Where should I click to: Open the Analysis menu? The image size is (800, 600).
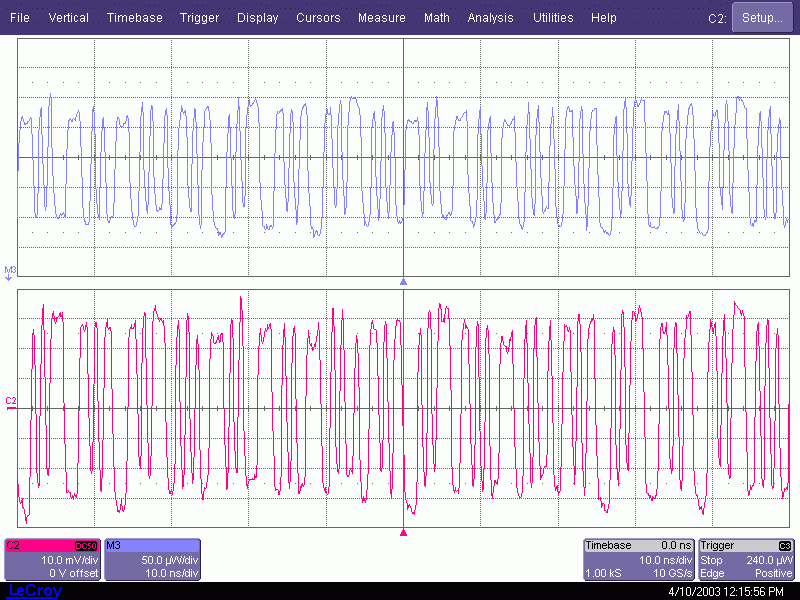click(x=490, y=18)
